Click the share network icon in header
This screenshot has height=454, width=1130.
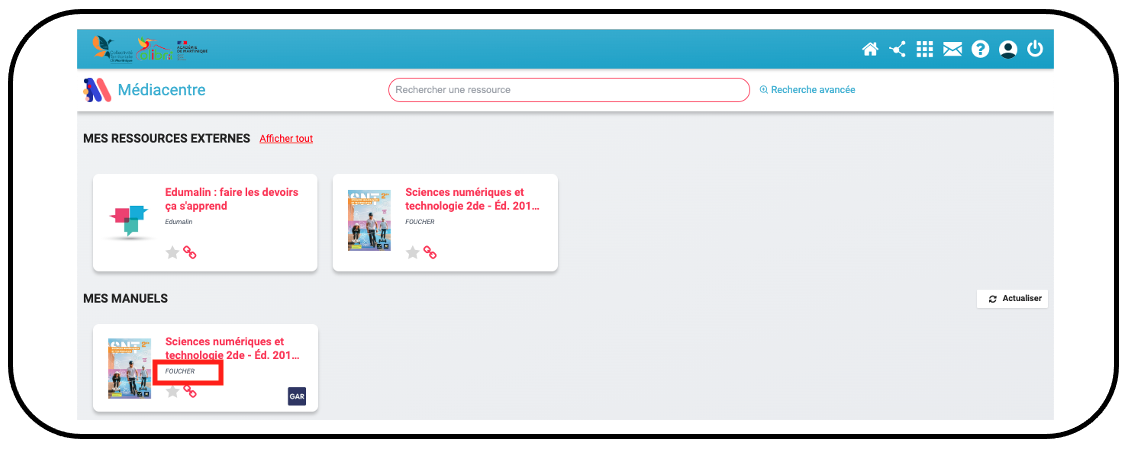(x=897, y=49)
